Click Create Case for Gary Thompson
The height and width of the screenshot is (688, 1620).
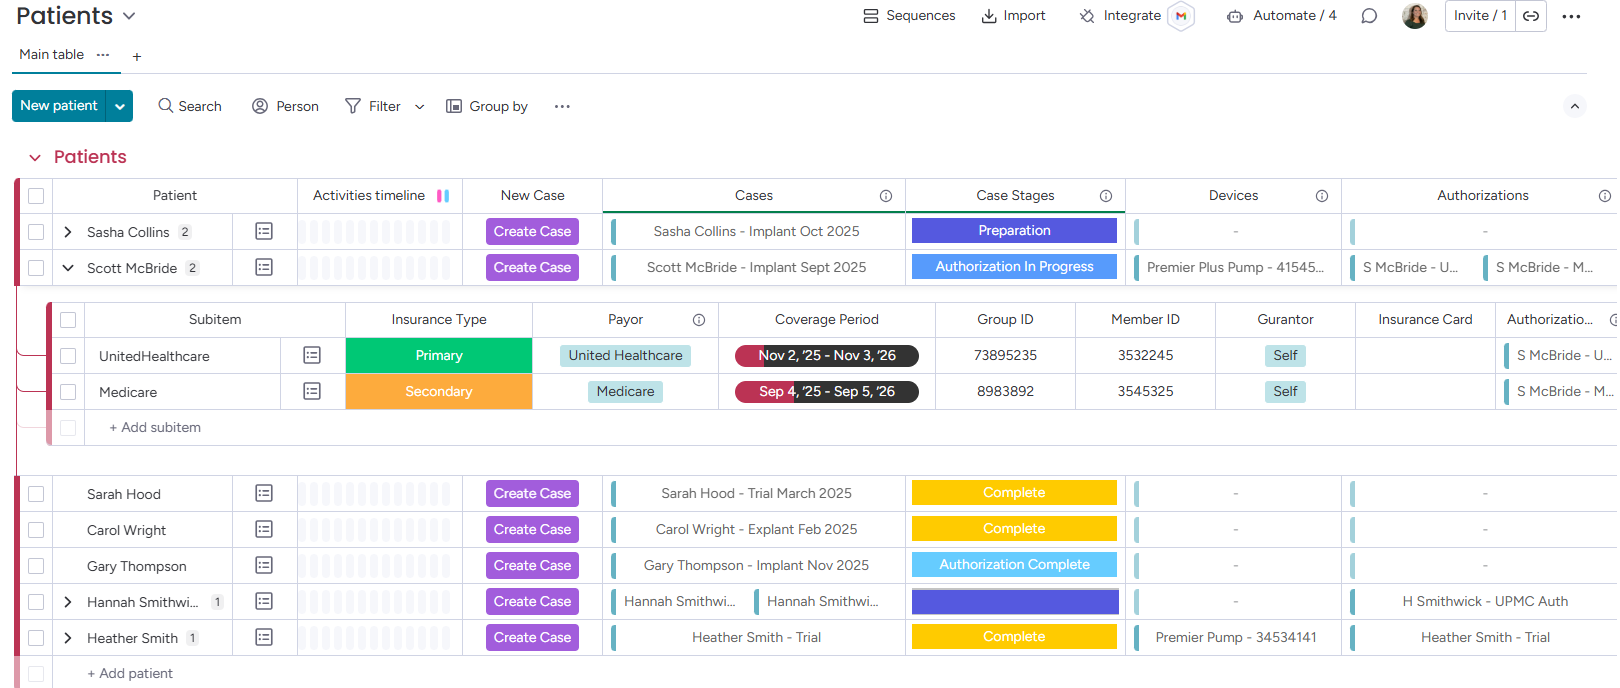coord(532,566)
